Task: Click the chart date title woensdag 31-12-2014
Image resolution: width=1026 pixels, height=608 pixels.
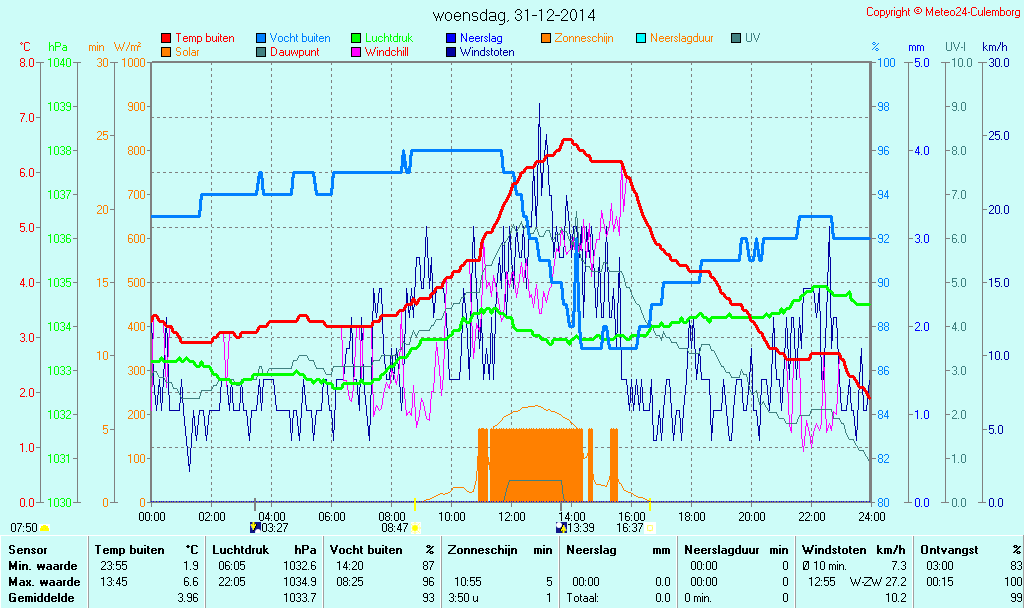Action: pos(514,16)
